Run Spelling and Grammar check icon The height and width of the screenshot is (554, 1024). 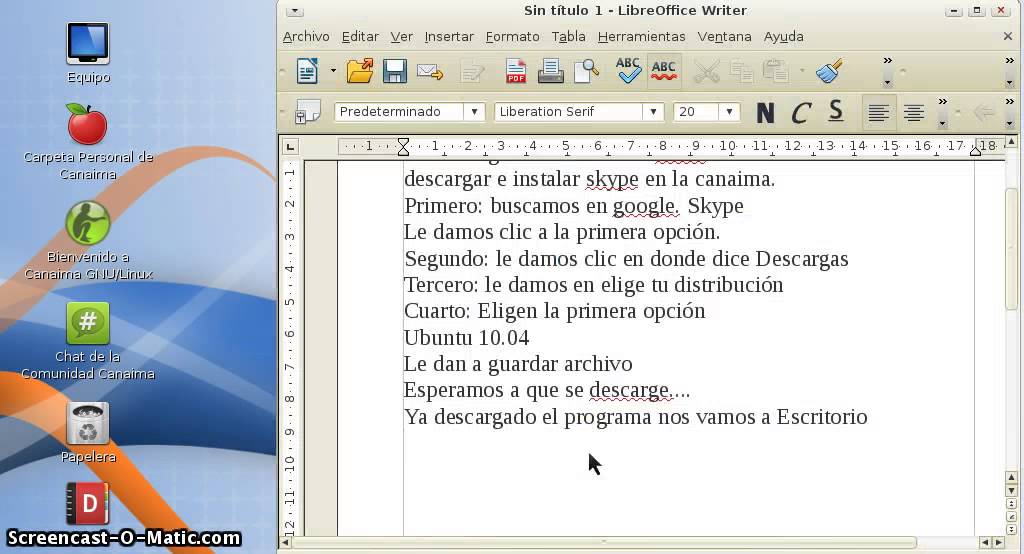[x=628, y=70]
